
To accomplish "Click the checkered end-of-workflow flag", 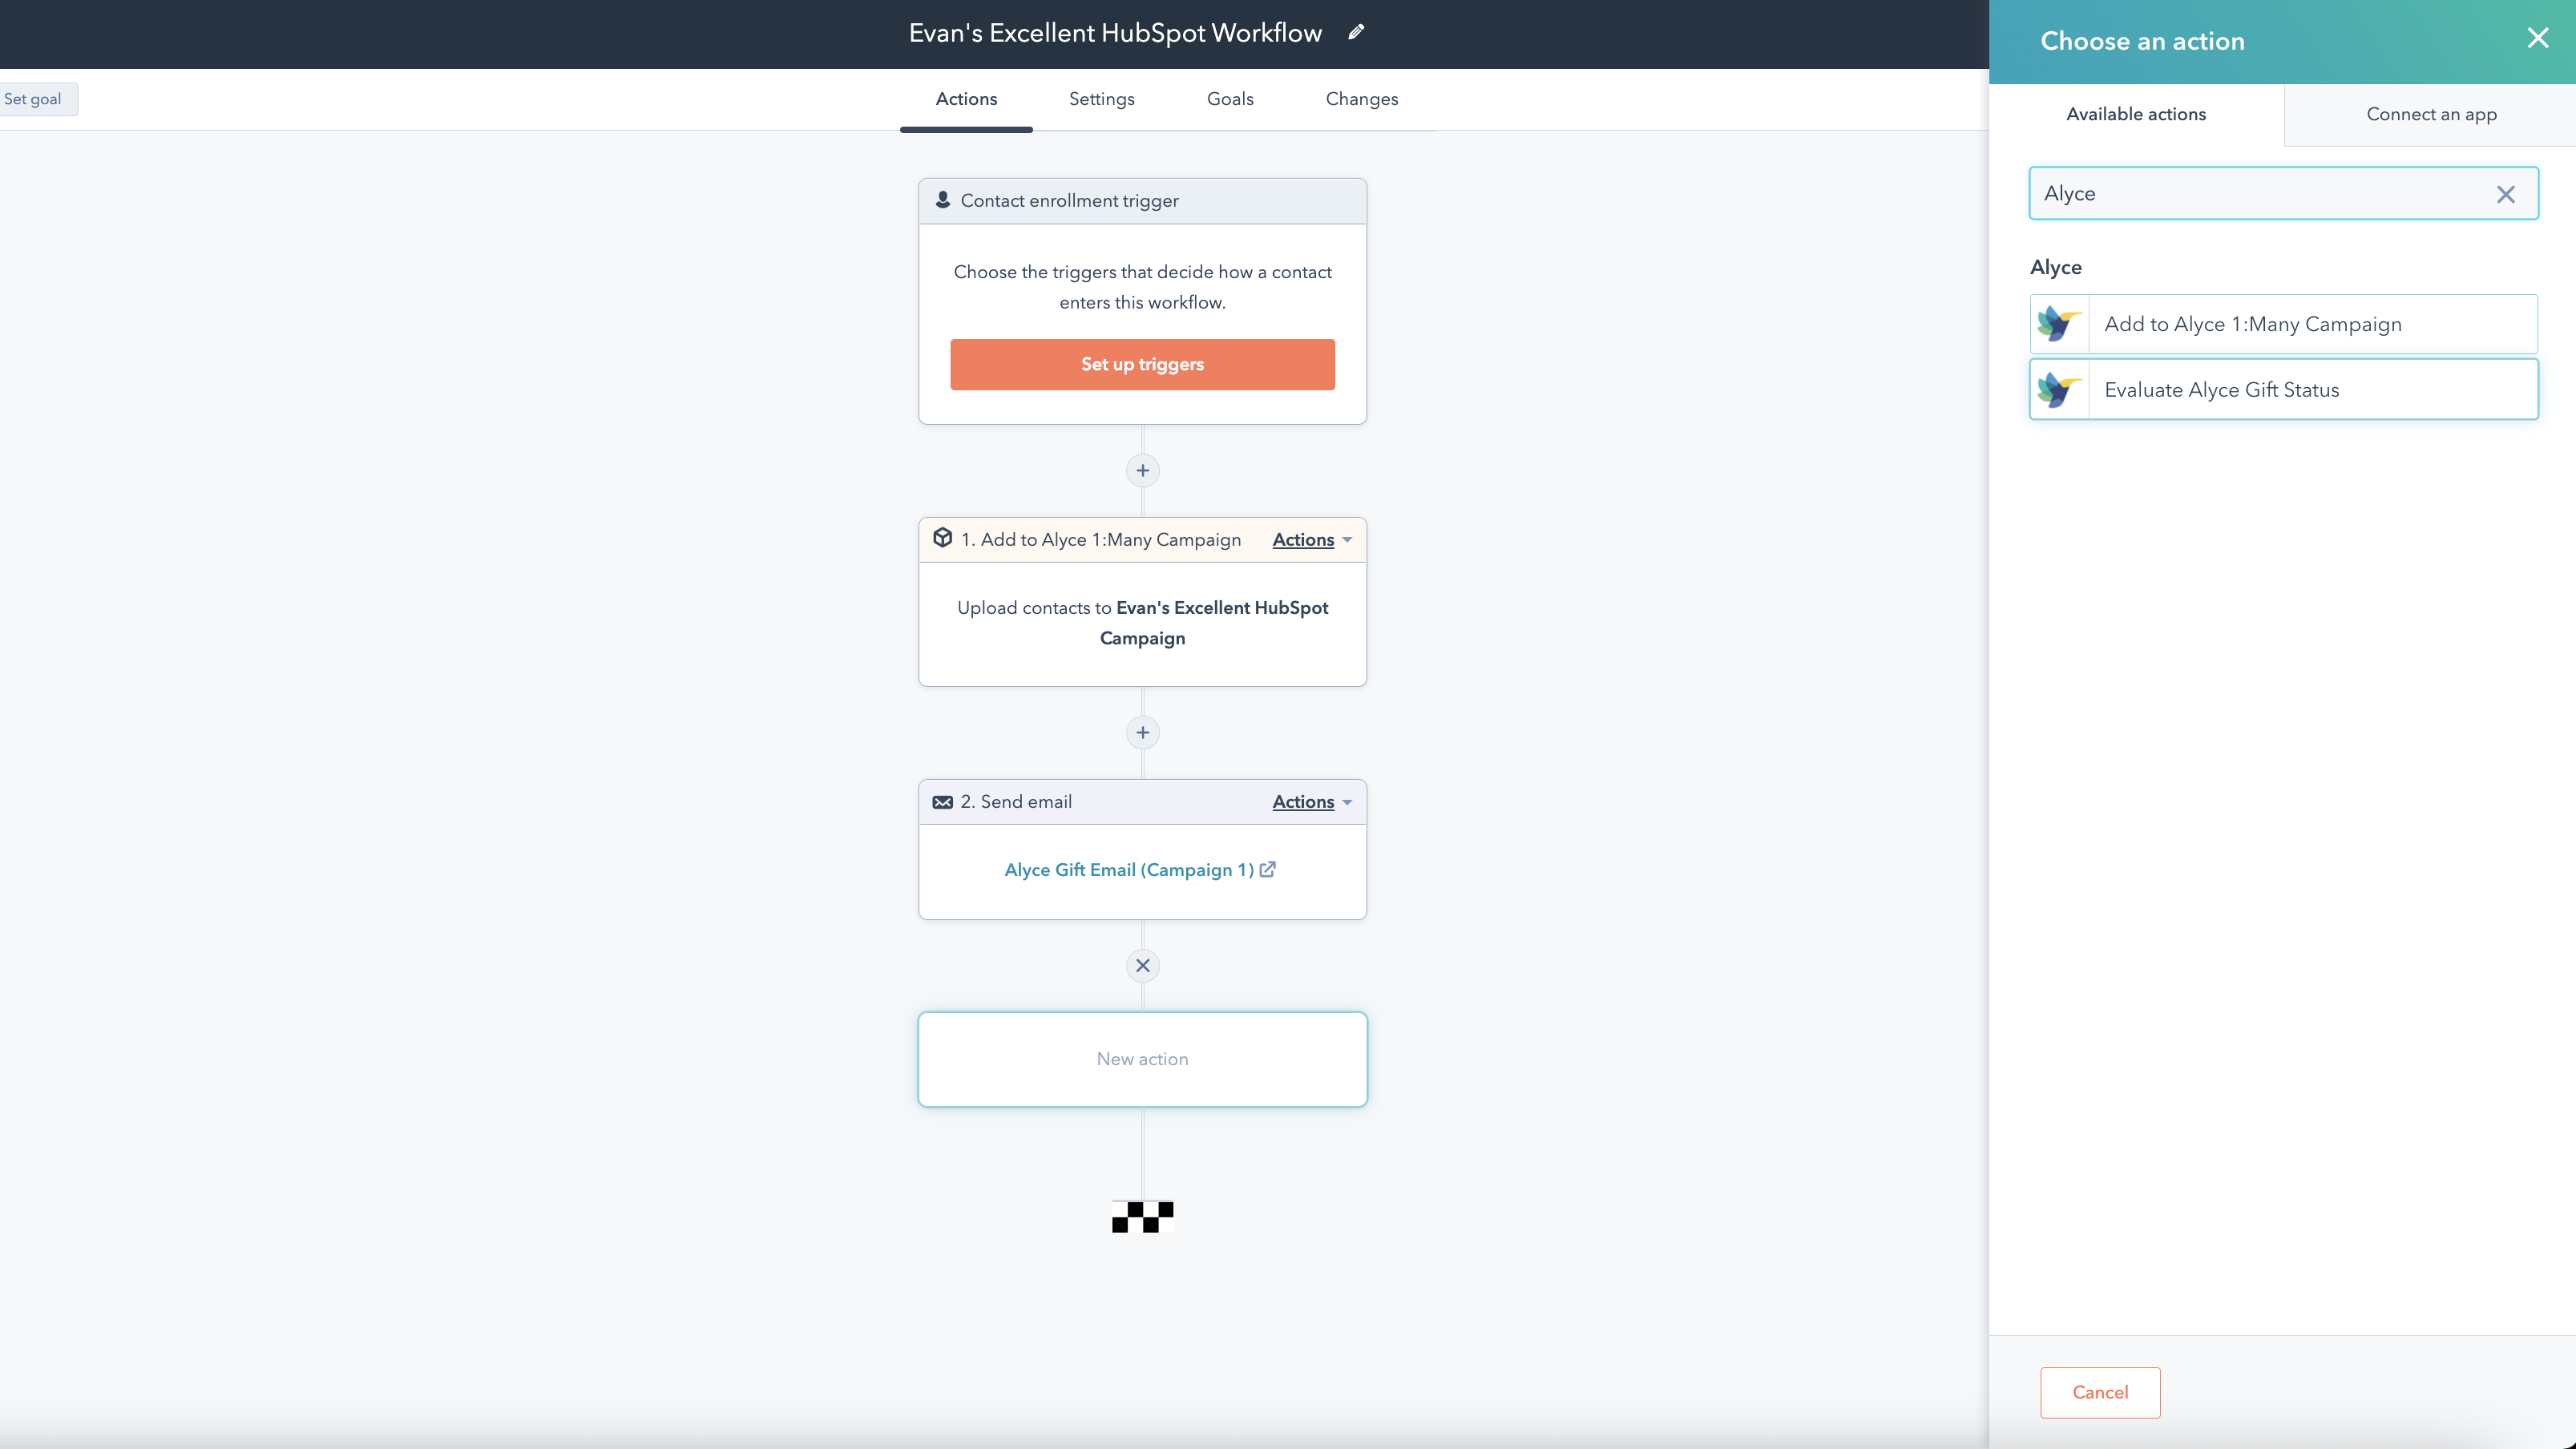I will (x=1142, y=1216).
